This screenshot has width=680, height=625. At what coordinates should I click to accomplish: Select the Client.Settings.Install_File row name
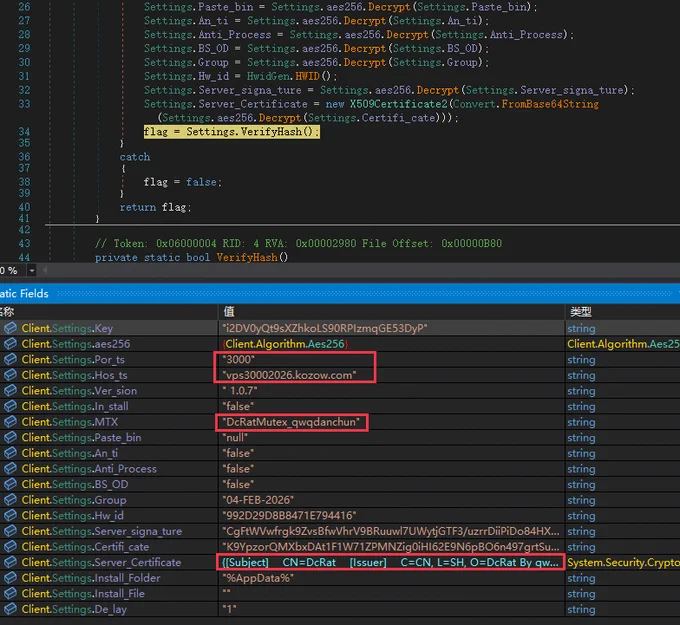pos(83,594)
